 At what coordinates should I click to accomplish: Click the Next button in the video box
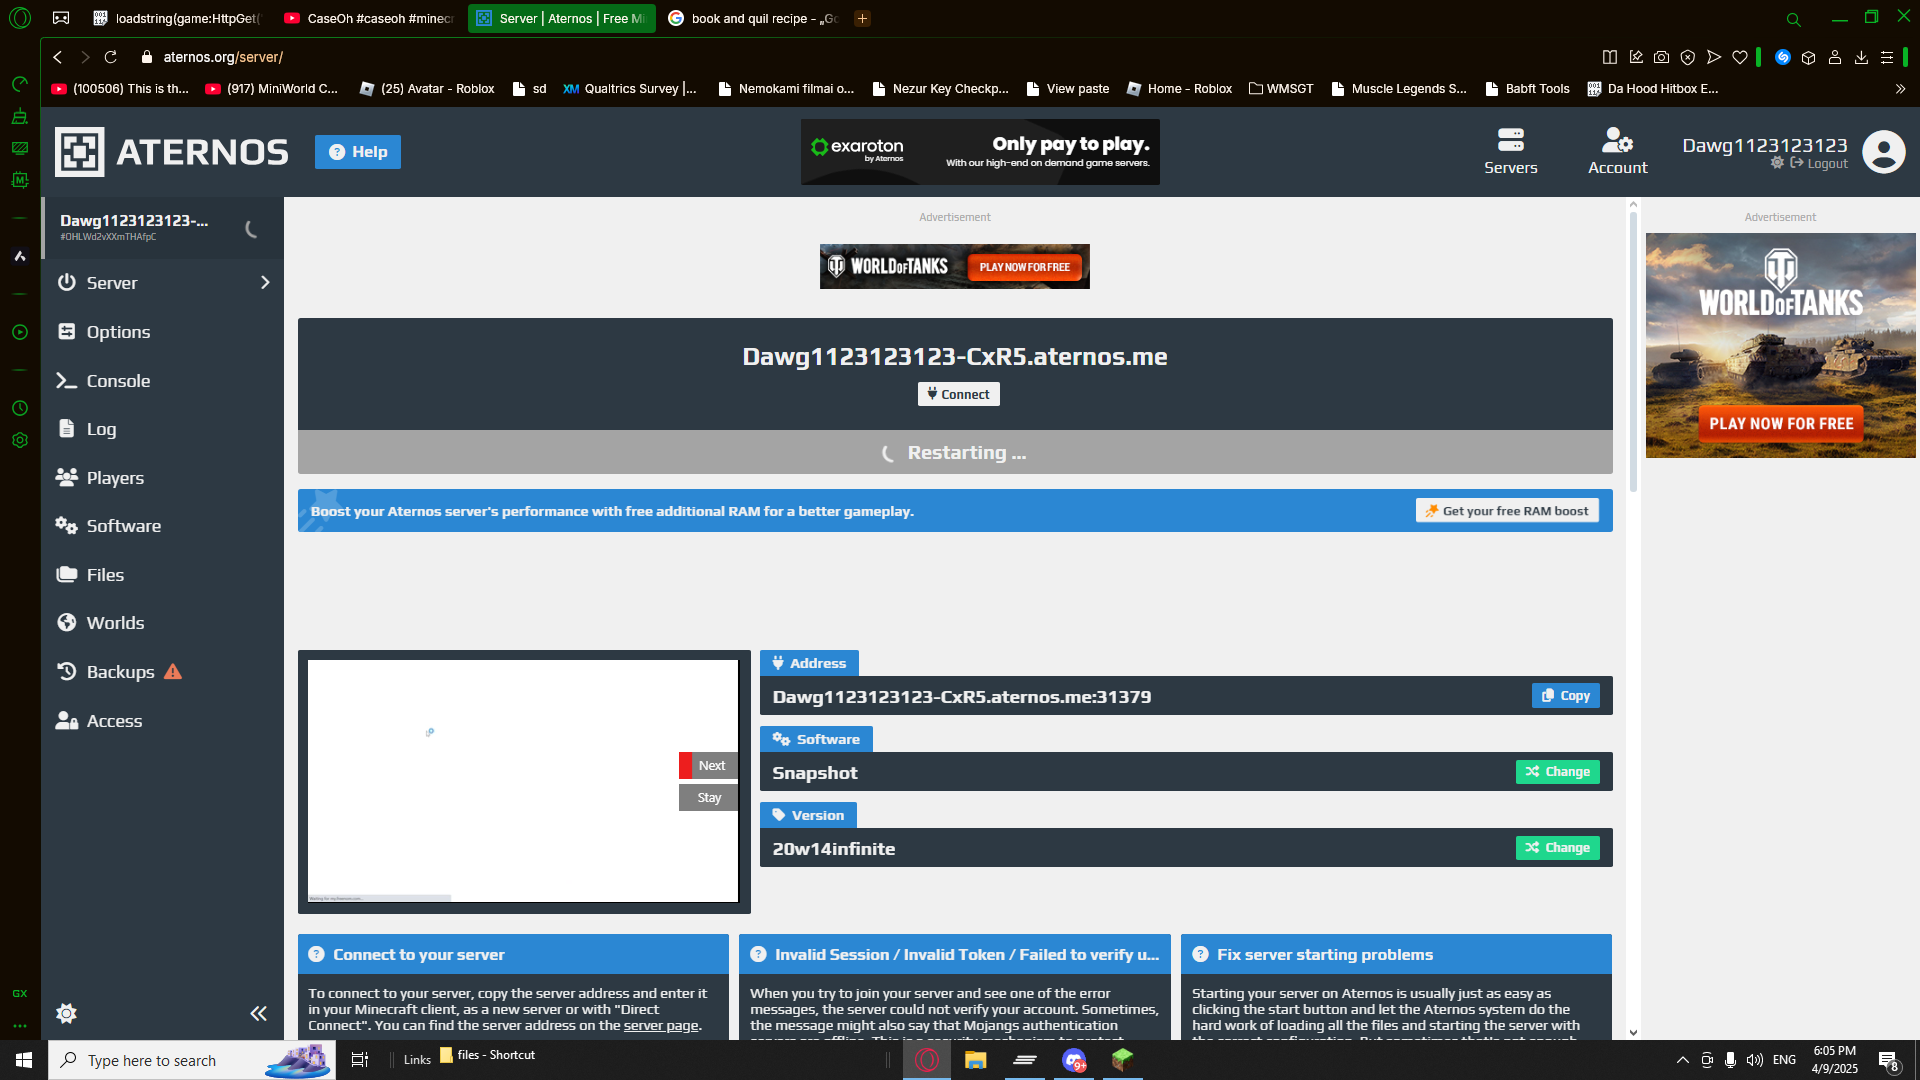(709, 766)
